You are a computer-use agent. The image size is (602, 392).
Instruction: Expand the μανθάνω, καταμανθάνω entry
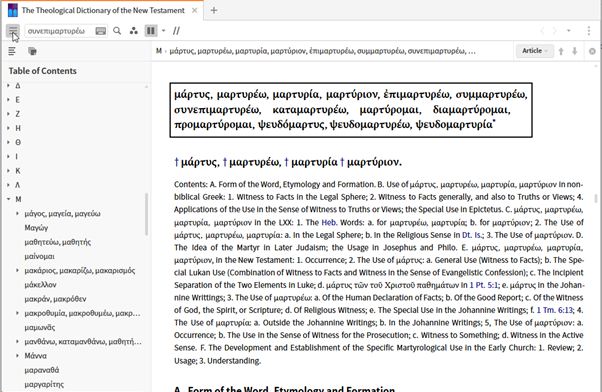tap(17, 341)
